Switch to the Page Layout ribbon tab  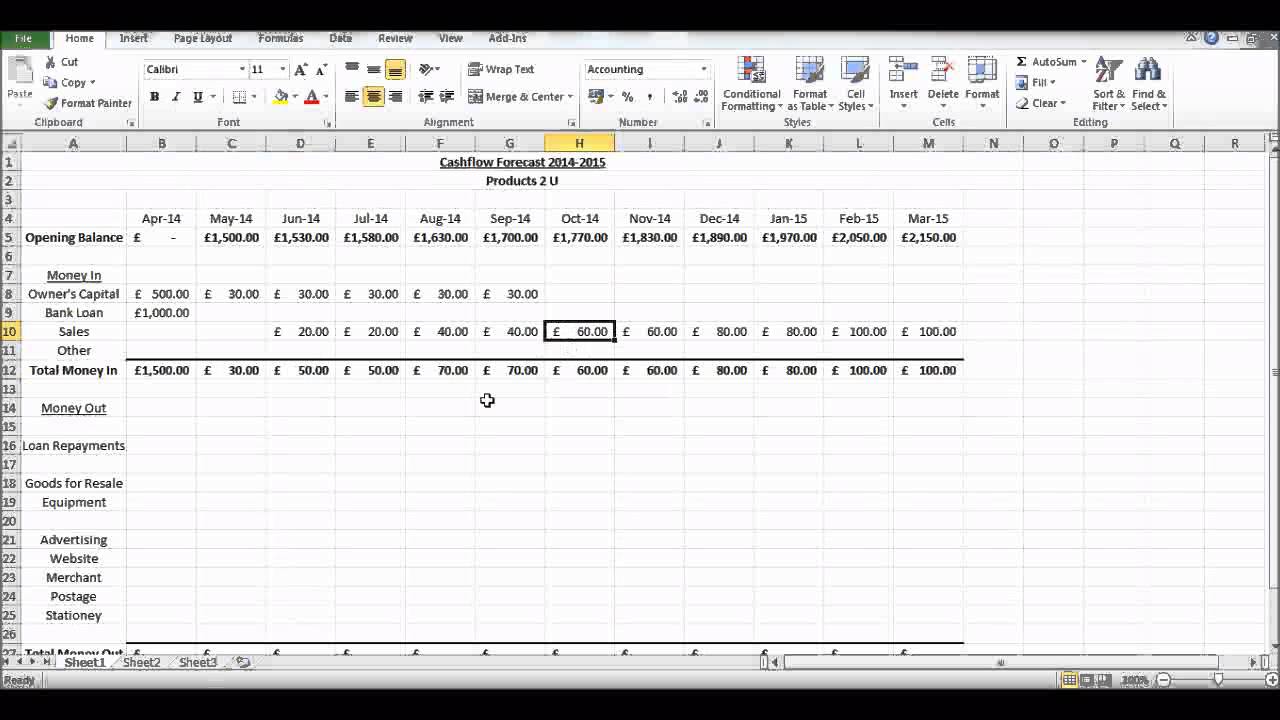[x=202, y=38]
